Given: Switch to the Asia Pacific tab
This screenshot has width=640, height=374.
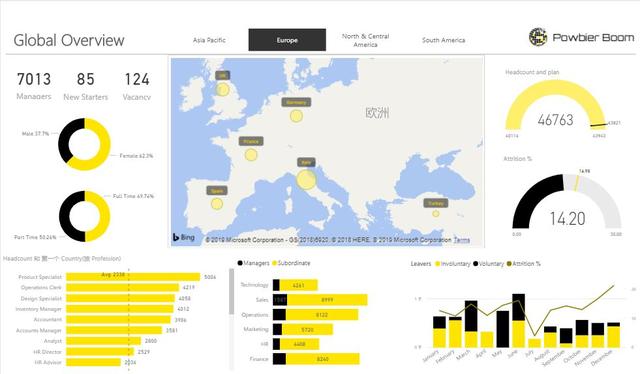Looking at the screenshot, I should [209, 40].
